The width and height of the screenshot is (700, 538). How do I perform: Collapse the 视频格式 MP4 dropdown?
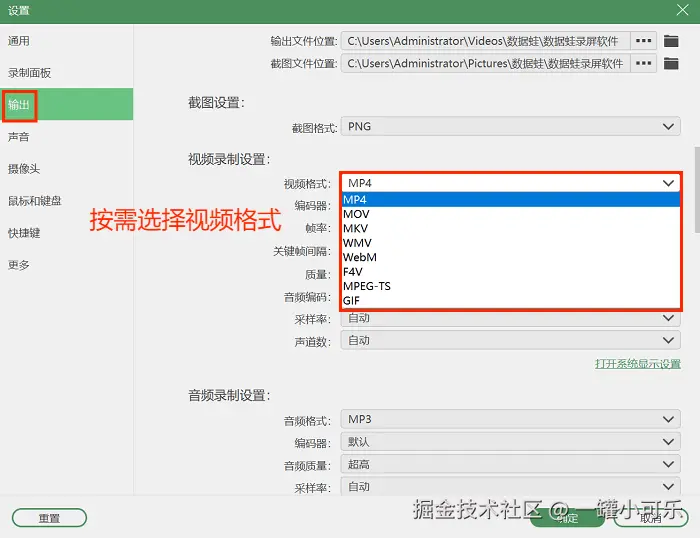click(x=510, y=183)
